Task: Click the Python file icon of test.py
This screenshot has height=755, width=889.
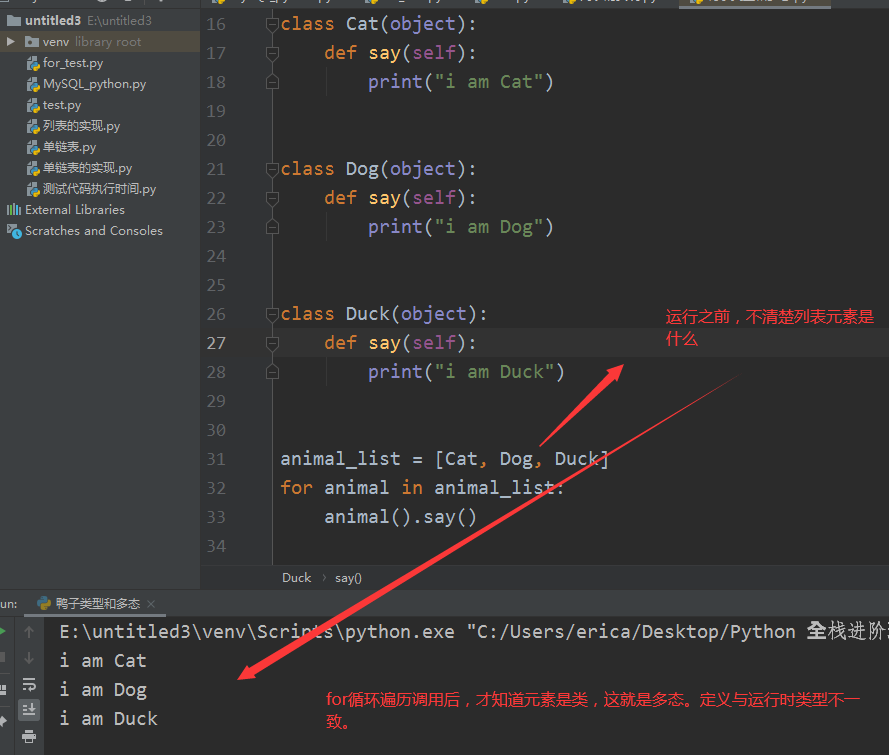Action: [33, 105]
